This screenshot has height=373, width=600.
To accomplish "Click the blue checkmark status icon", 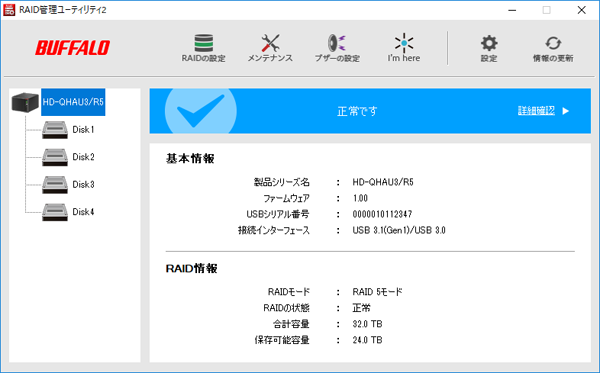I will (201, 111).
